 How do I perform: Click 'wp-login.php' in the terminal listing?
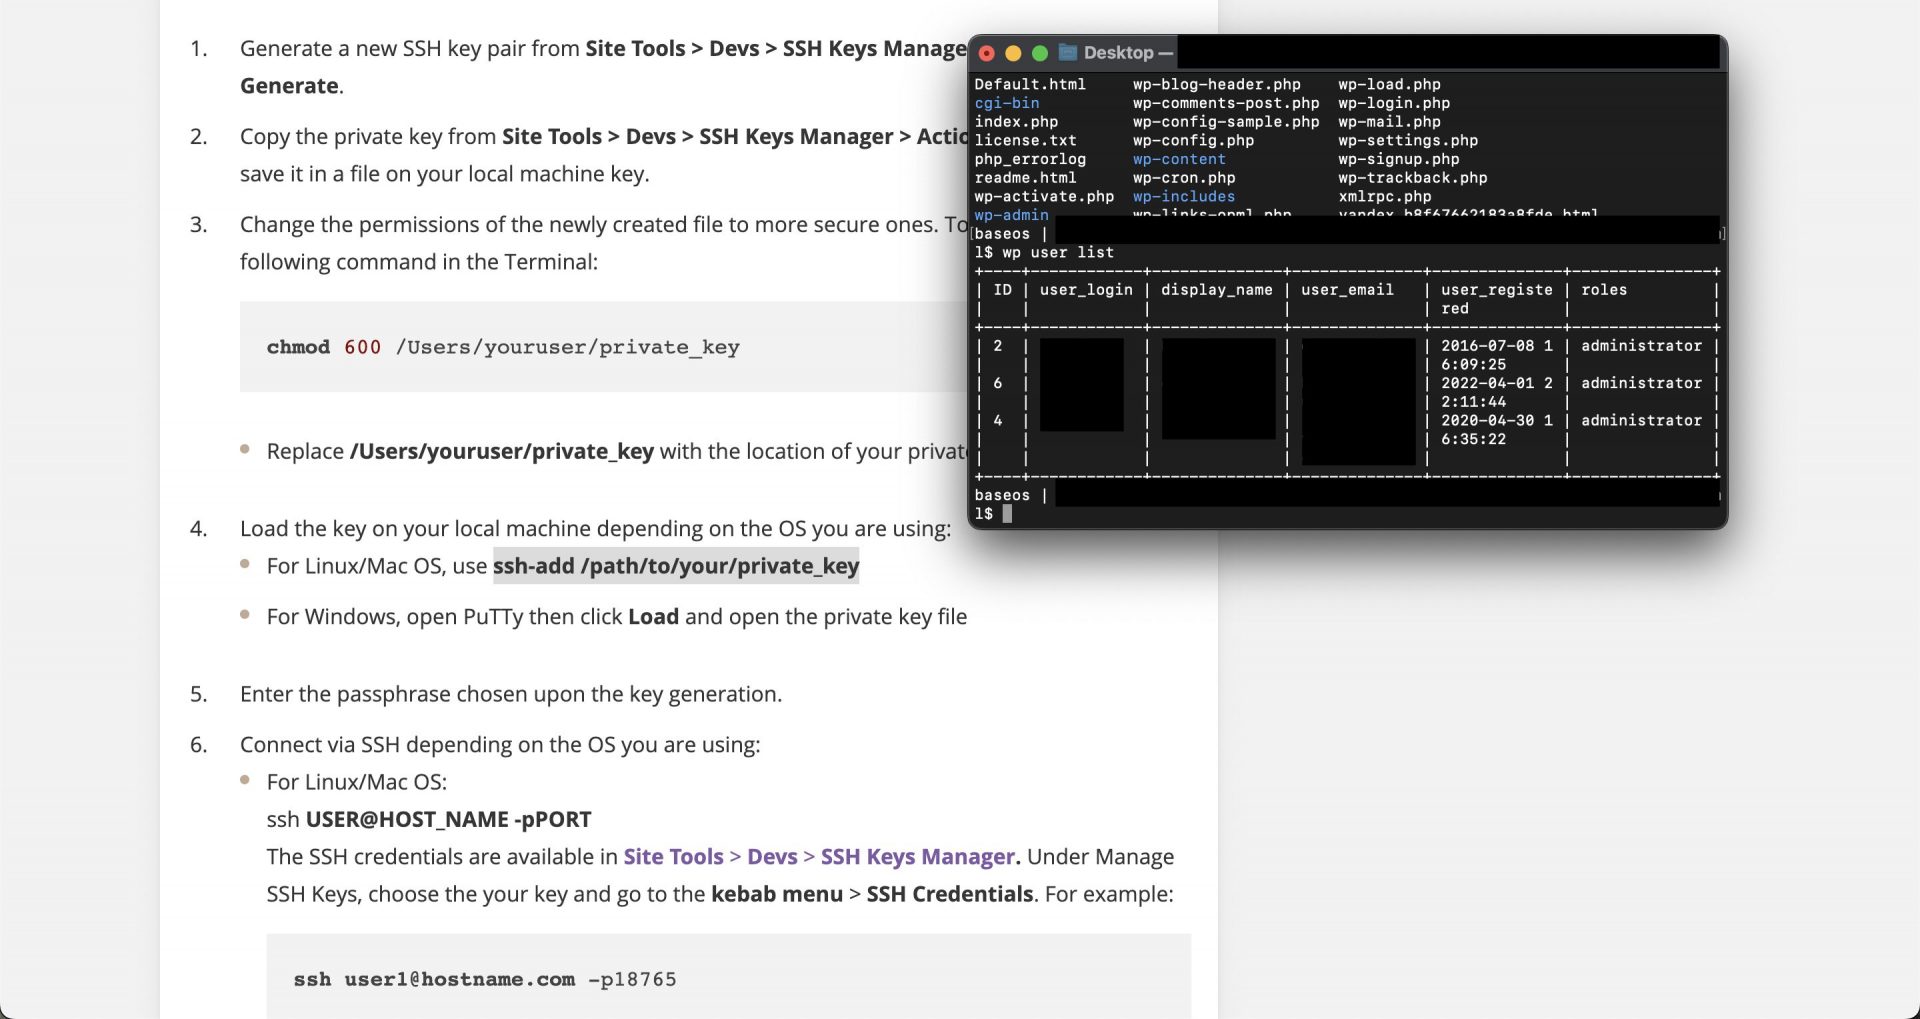(x=1394, y=103)
